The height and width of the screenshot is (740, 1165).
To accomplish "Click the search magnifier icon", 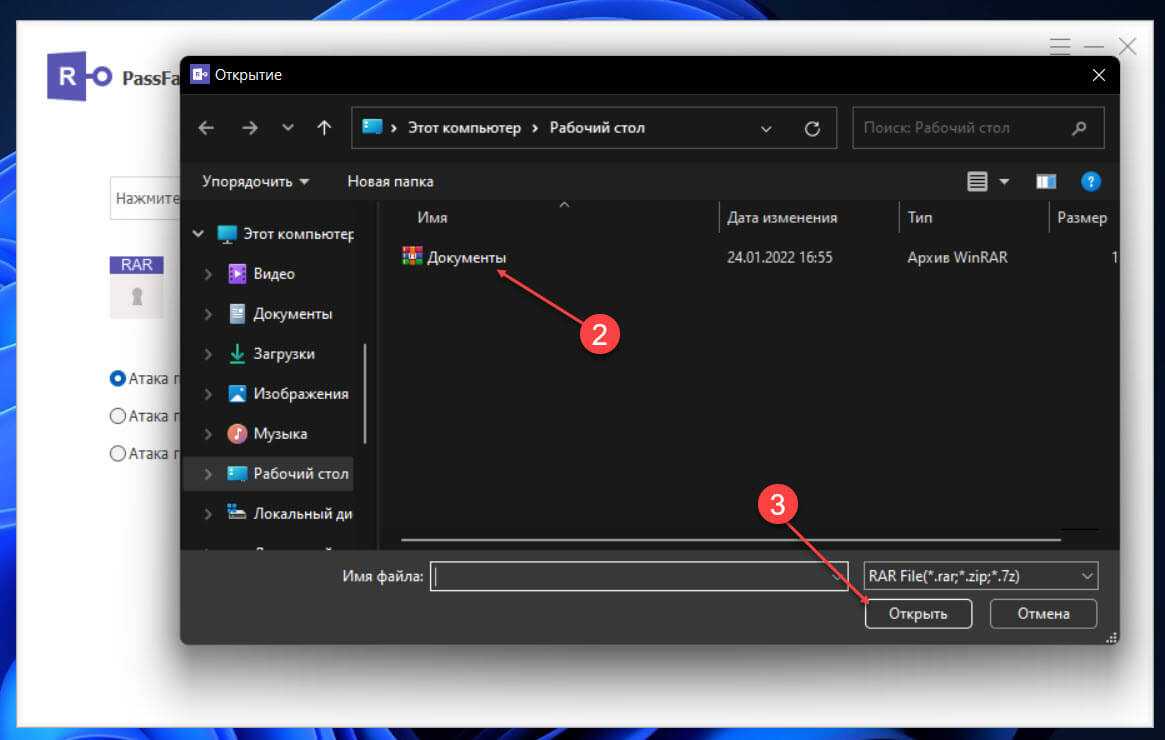I will point(1078,128).
